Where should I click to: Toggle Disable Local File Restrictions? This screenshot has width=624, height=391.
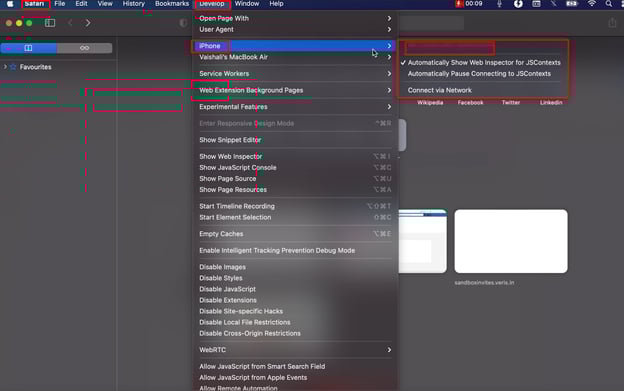(x=295, y=323)
